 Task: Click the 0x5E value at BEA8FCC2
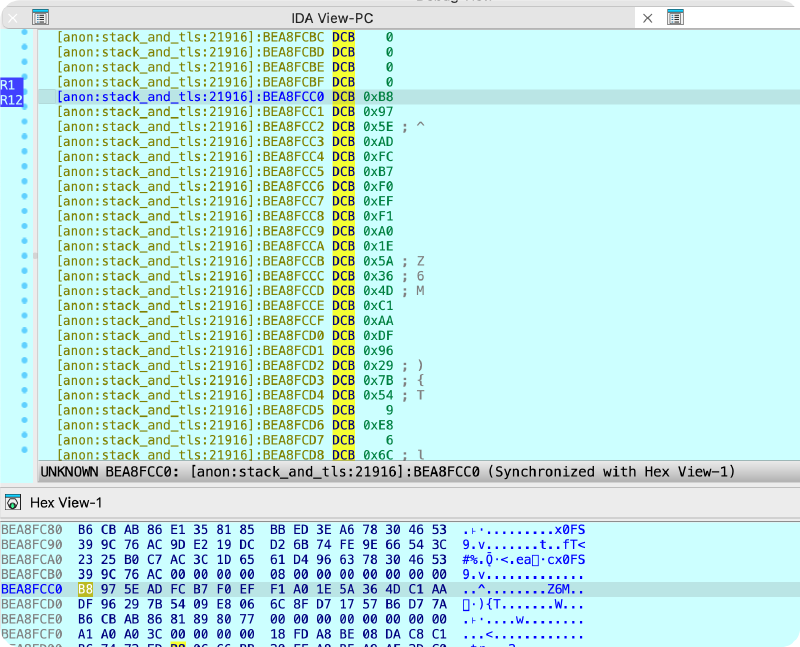click(376, 127)
